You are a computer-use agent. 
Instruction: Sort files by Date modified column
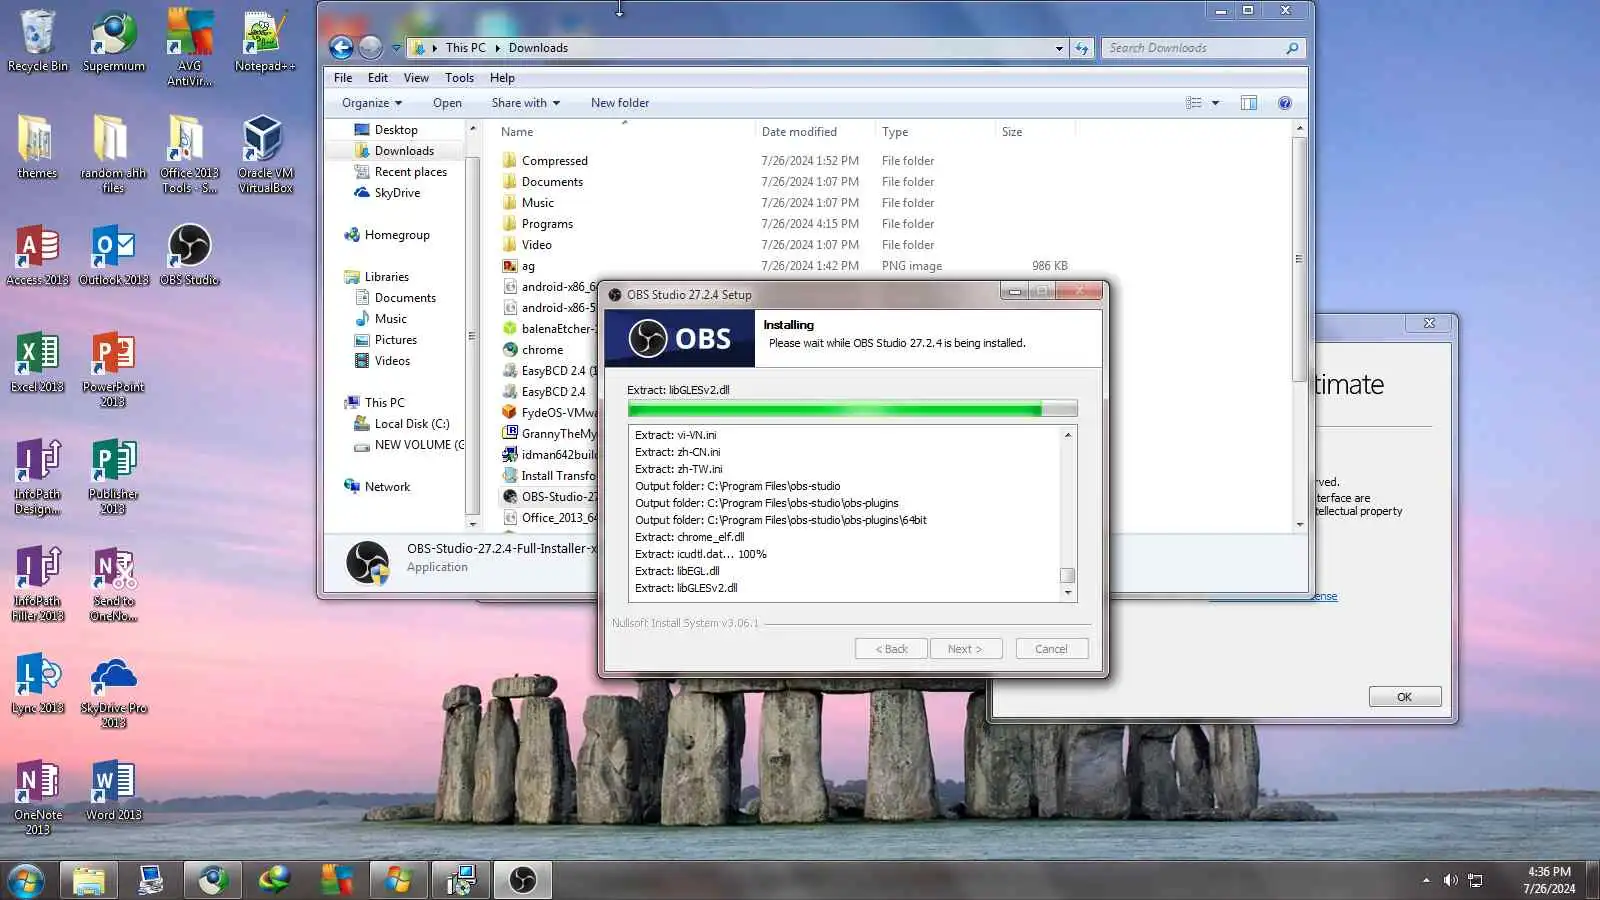coord(815,132)
